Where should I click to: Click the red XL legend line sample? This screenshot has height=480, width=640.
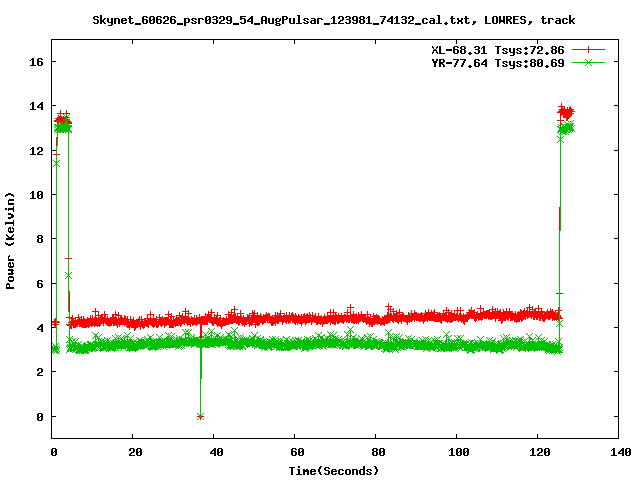[x=588, y=50]
